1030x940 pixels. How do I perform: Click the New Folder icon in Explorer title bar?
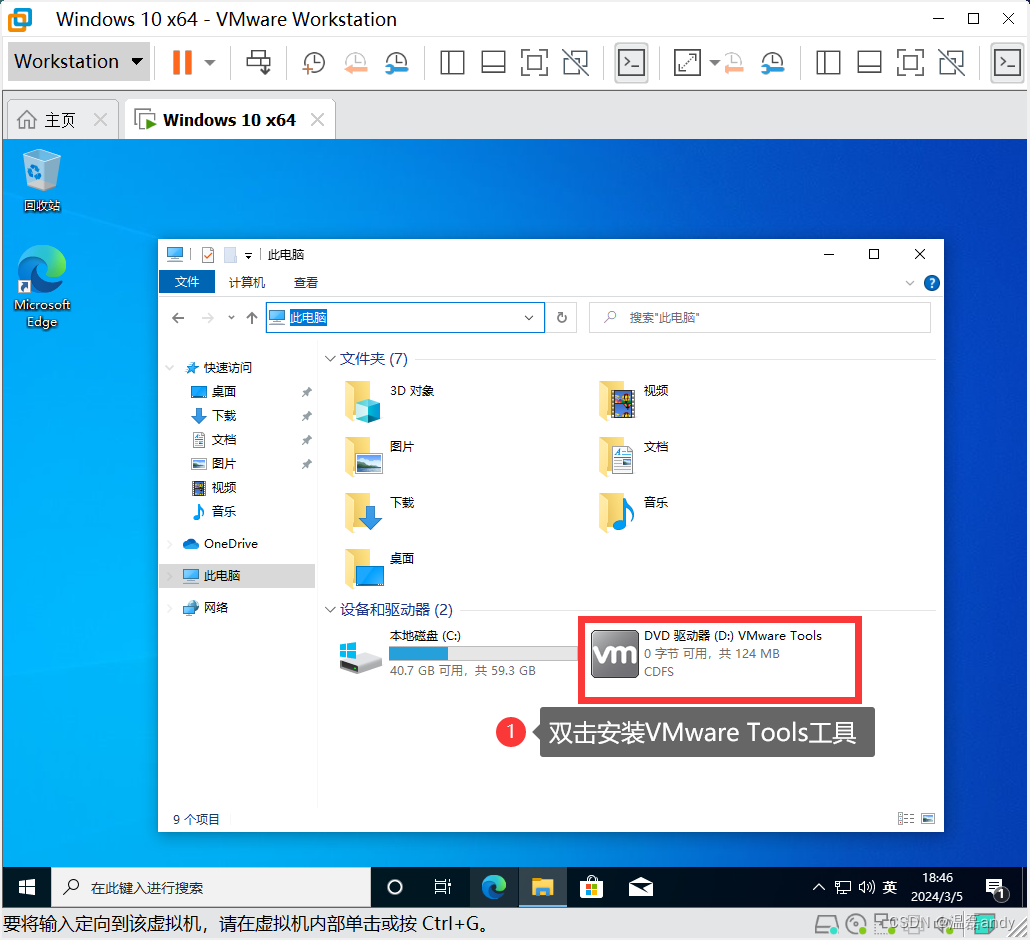point(230,254)
